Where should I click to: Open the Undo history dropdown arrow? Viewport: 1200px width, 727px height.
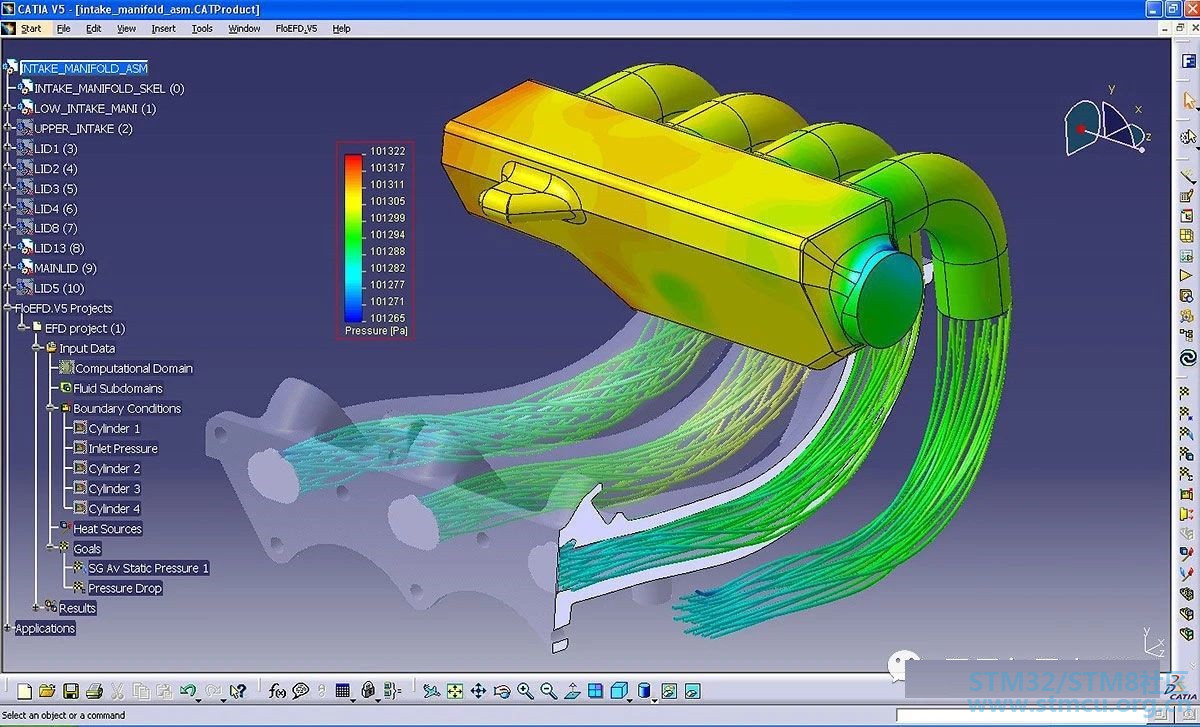(x=198, y=699)
